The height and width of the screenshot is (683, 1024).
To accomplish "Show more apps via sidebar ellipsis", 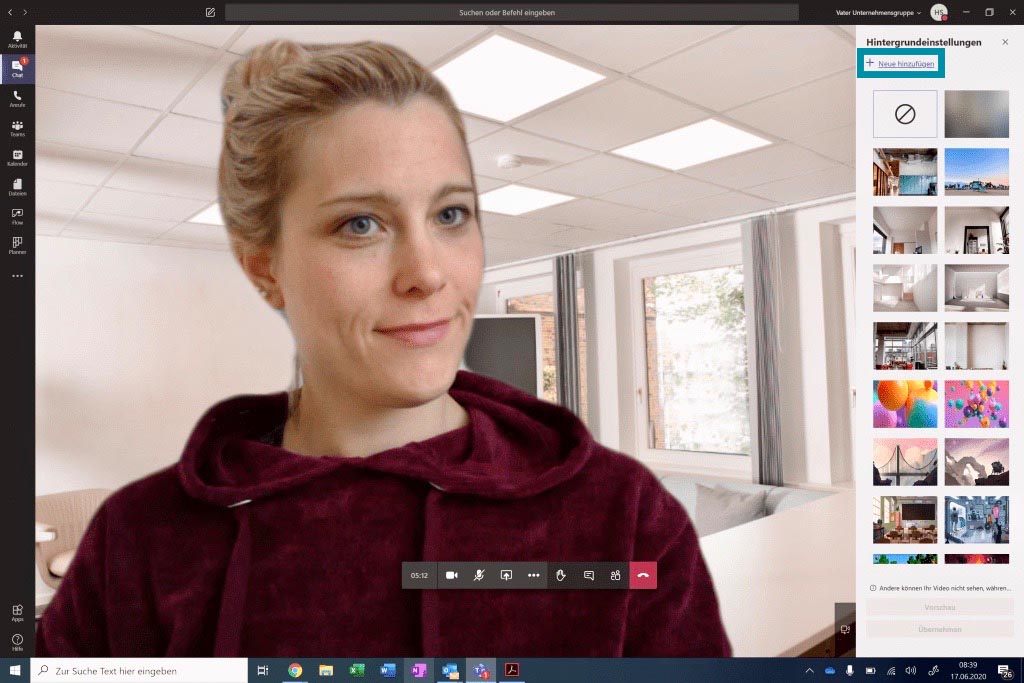I will tap(17, 276).
